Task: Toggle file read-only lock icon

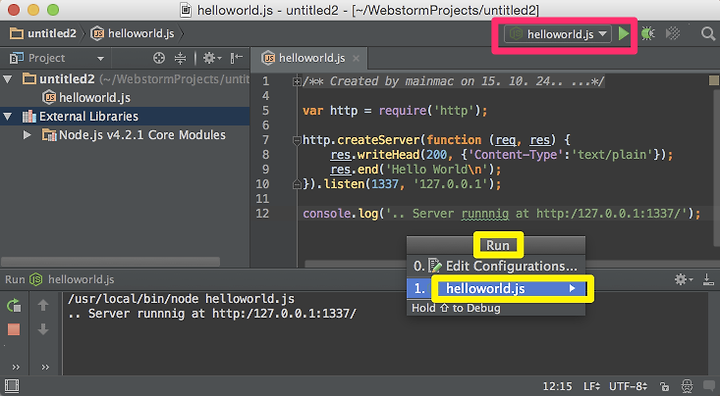Action: pos(664,386)
